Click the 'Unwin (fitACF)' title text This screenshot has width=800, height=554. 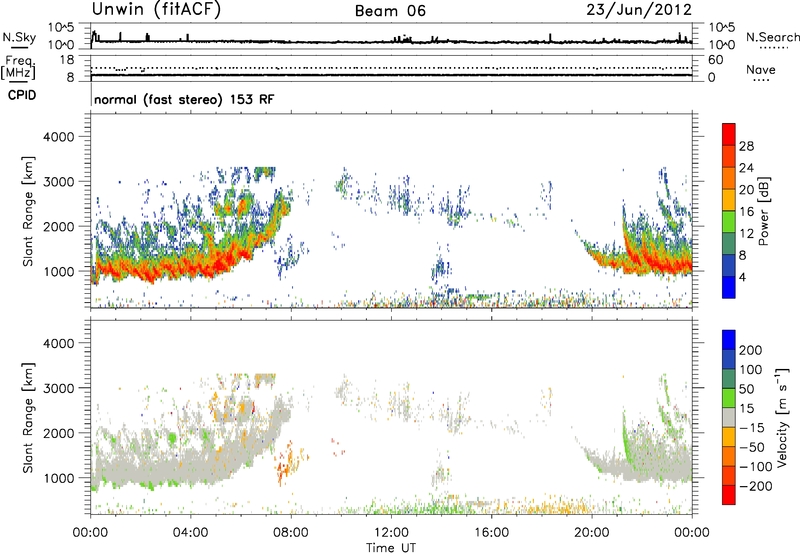156,10
